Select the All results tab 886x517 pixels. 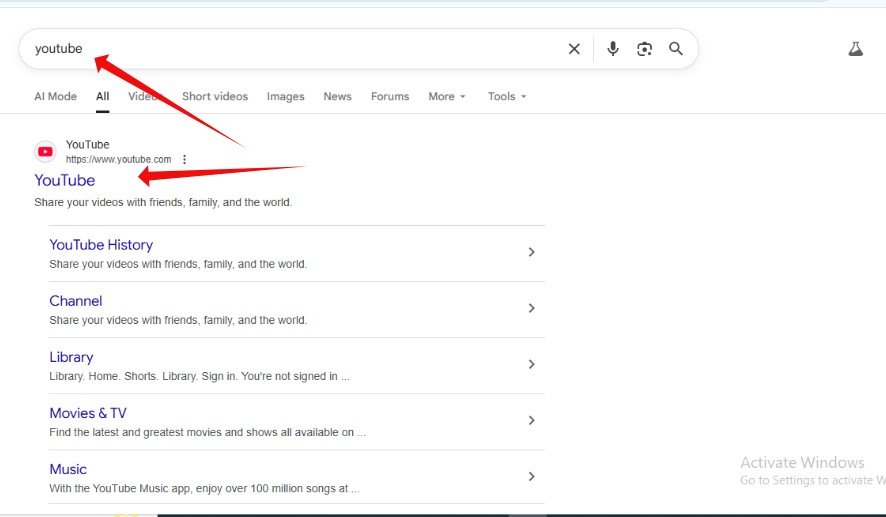(x=102, y=96)
